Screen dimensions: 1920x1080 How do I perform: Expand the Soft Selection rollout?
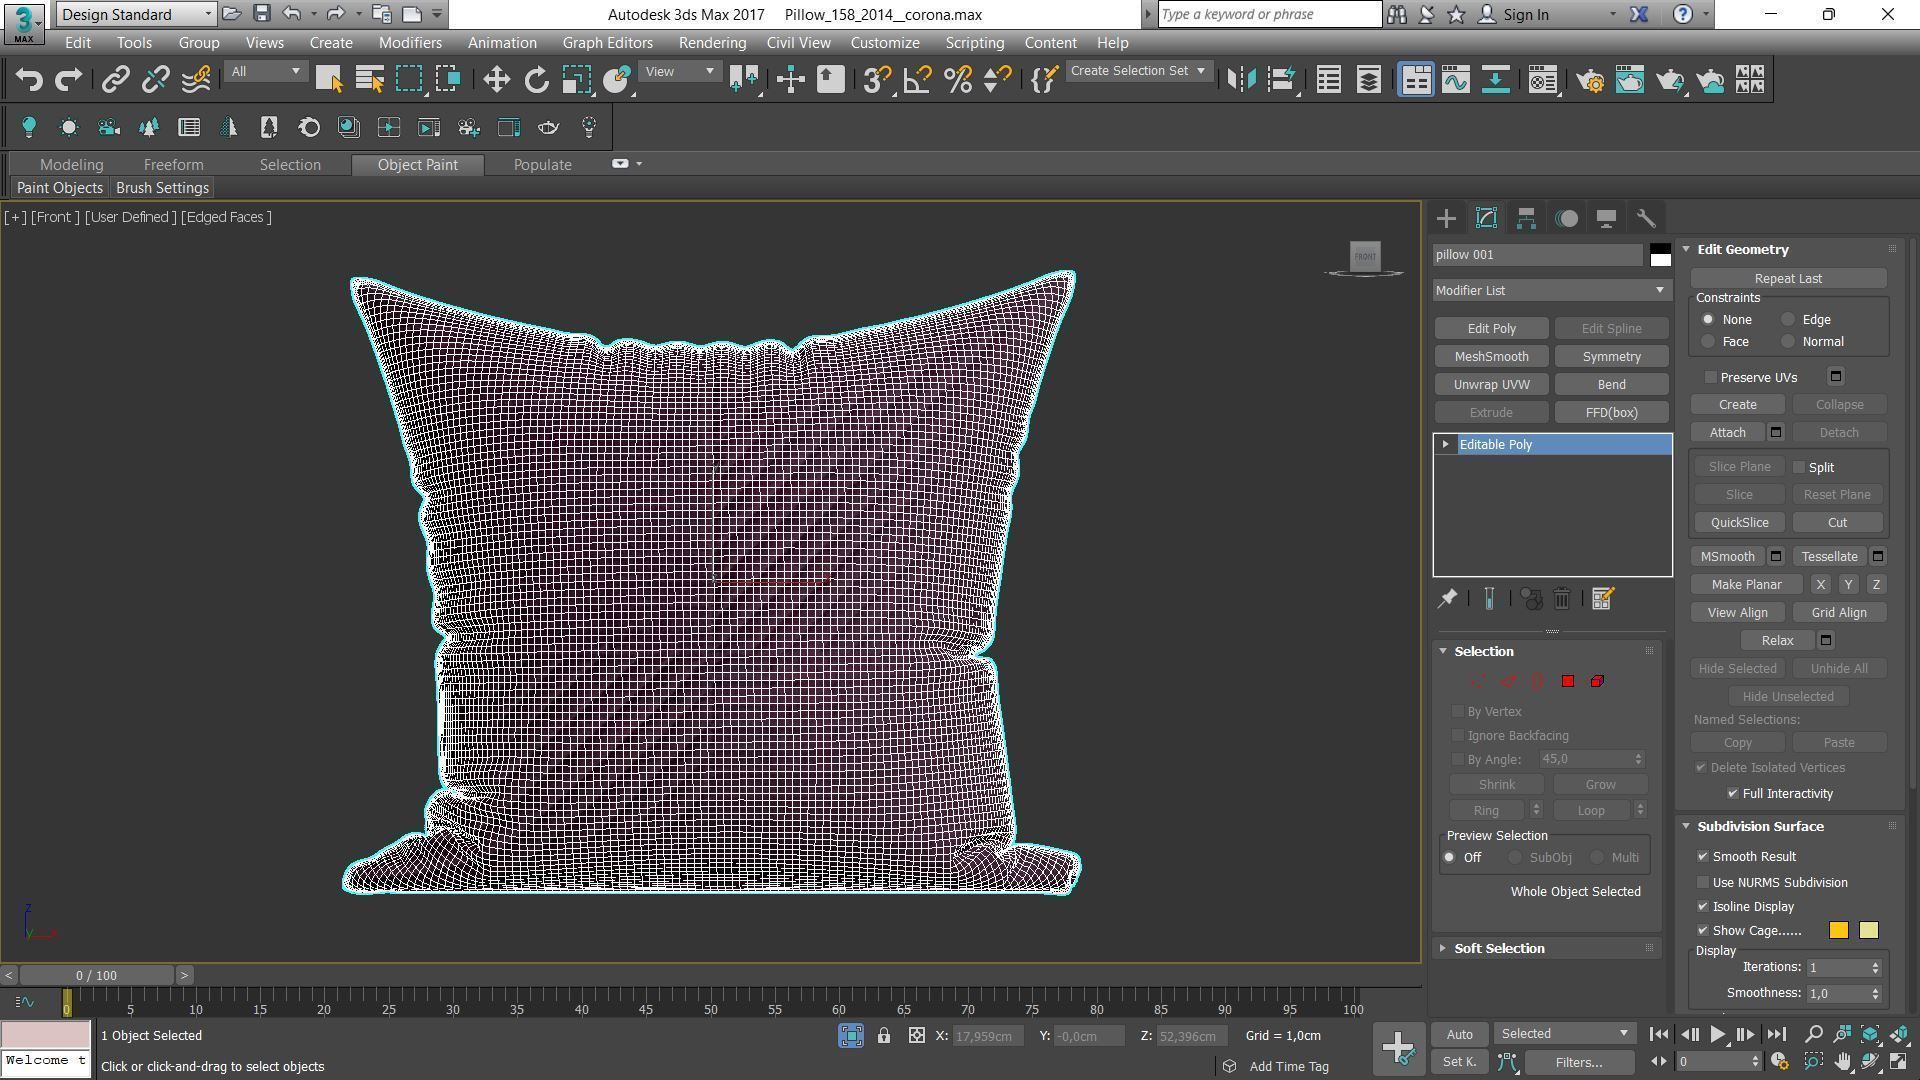coord(1498,948)
